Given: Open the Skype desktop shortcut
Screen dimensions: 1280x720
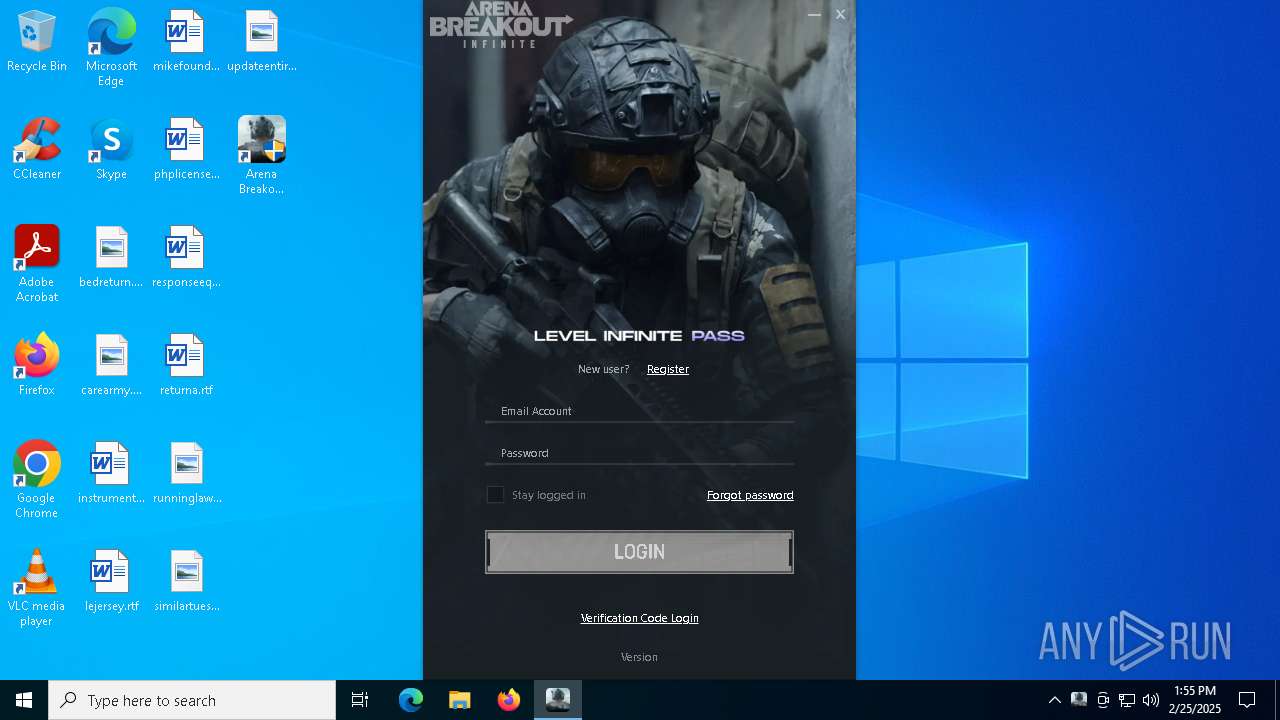Looking at the screenshot, I should pos(111,150).
